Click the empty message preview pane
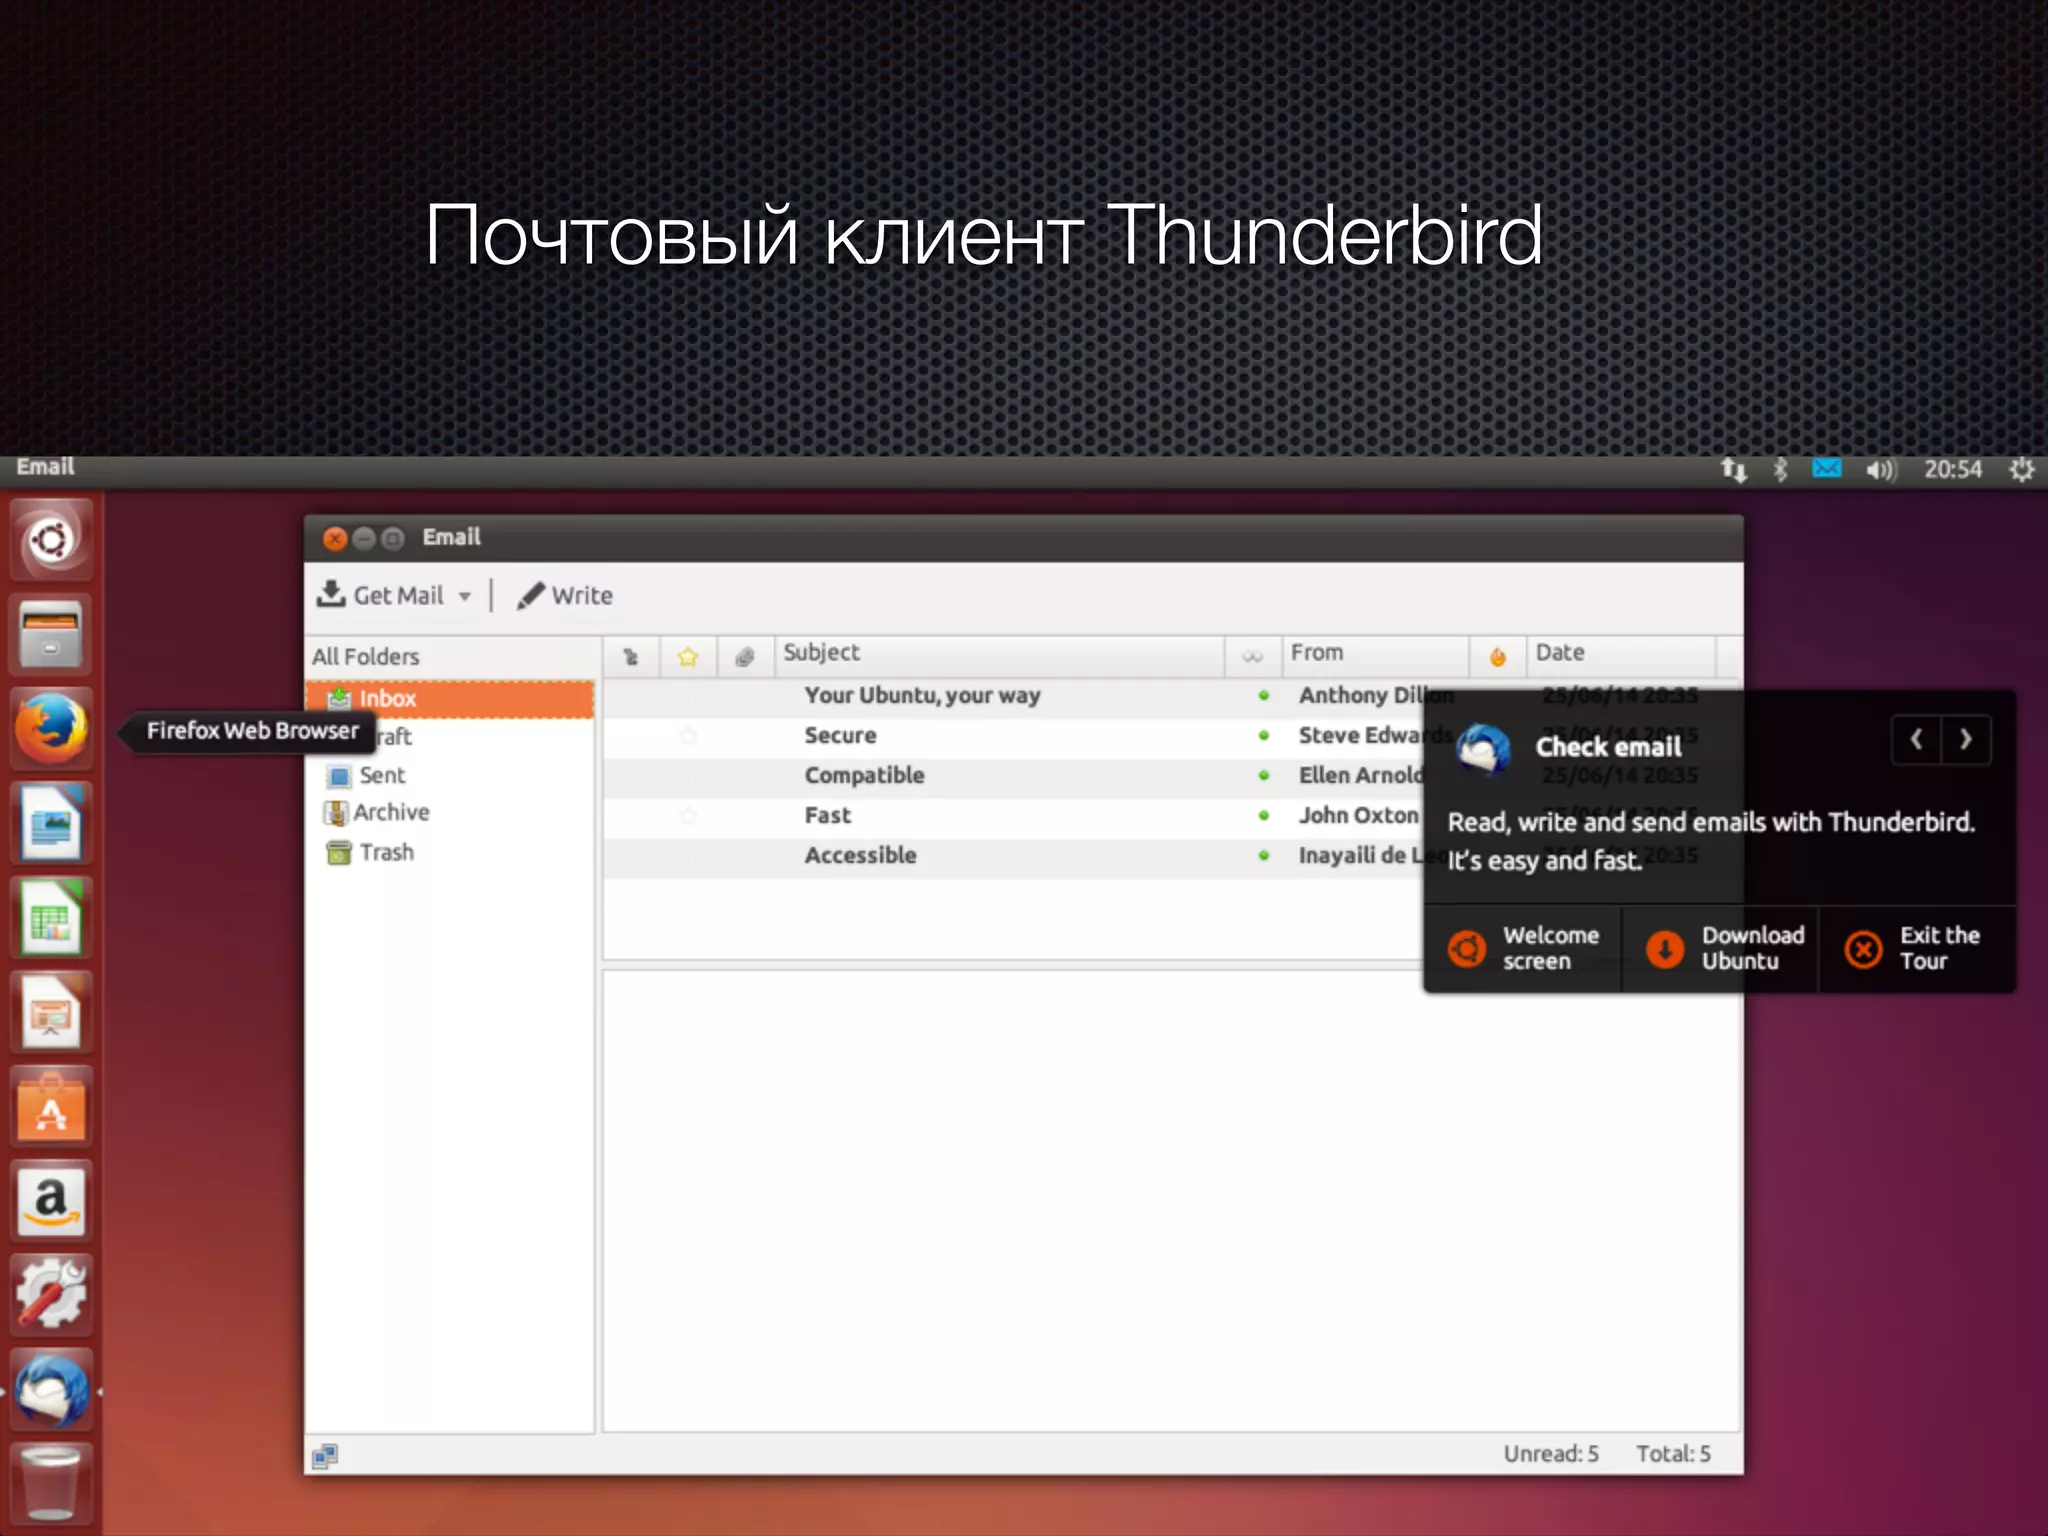Screen dimensions: 2048x1536 coord(1172,1201)
